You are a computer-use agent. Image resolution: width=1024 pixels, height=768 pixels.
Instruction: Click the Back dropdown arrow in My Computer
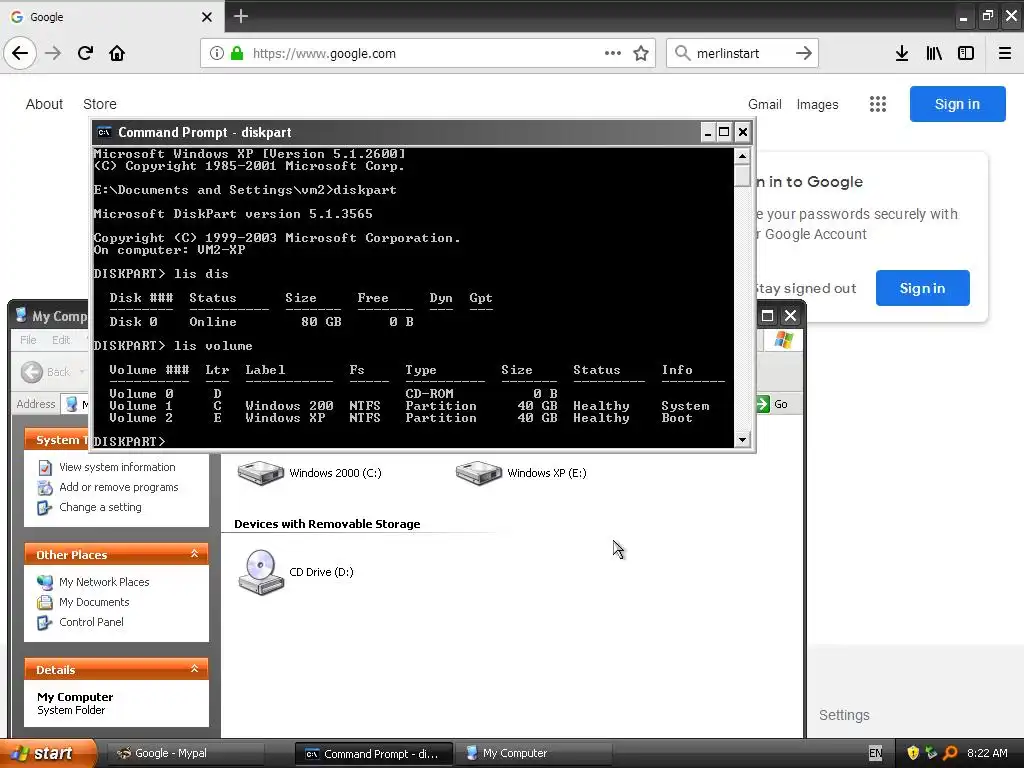tap(82, 372)
